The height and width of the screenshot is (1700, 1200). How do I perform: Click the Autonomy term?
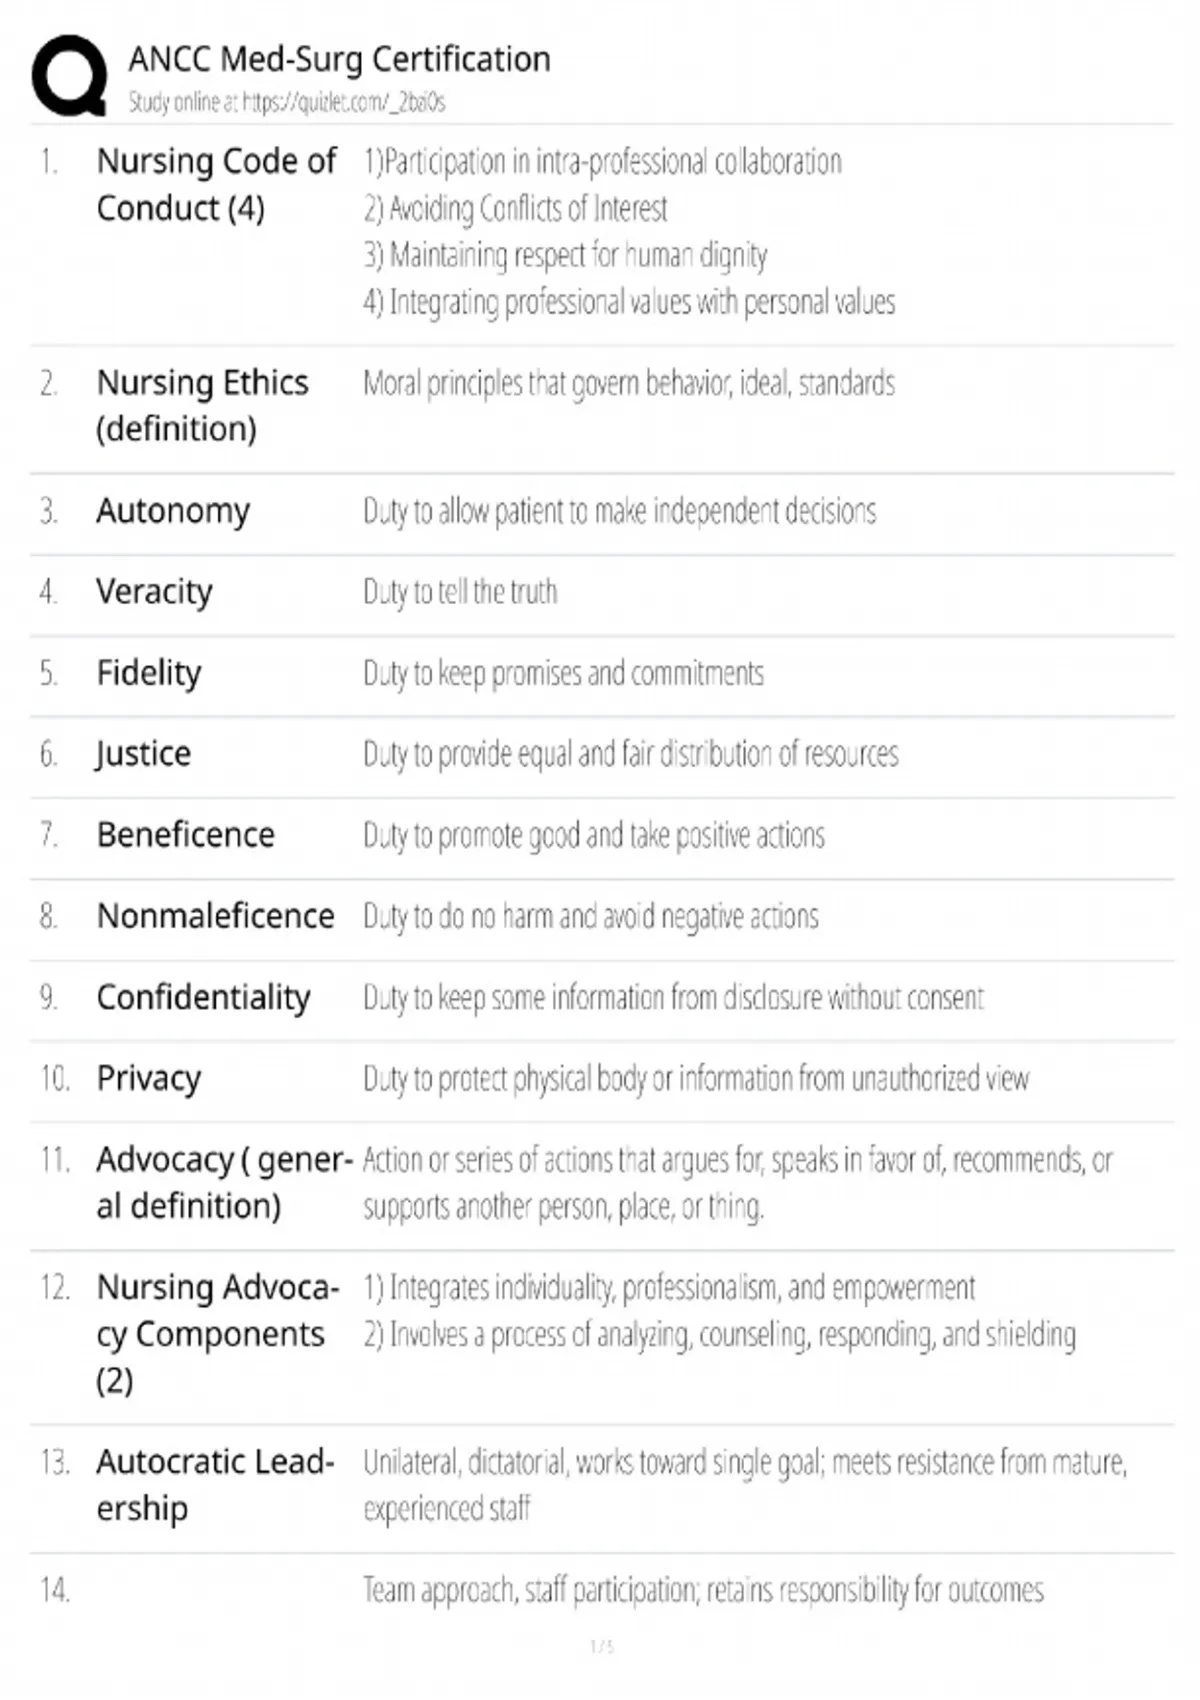[173, 511]
